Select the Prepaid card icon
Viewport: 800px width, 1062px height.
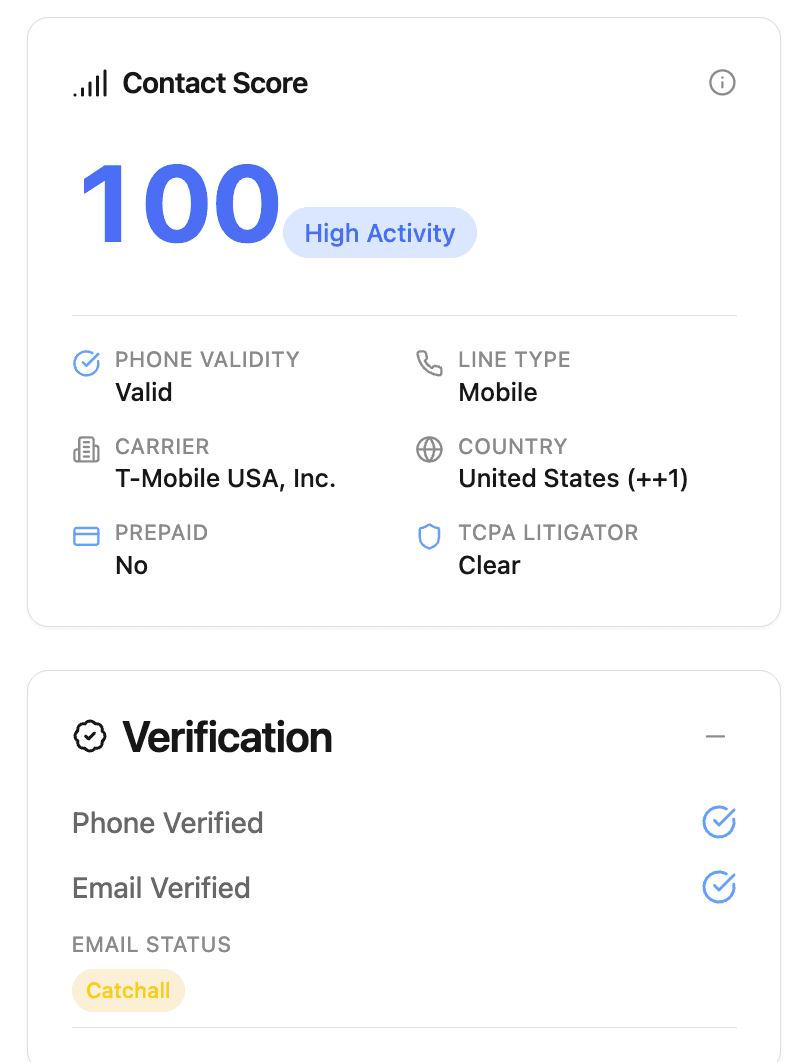(87, 536)
